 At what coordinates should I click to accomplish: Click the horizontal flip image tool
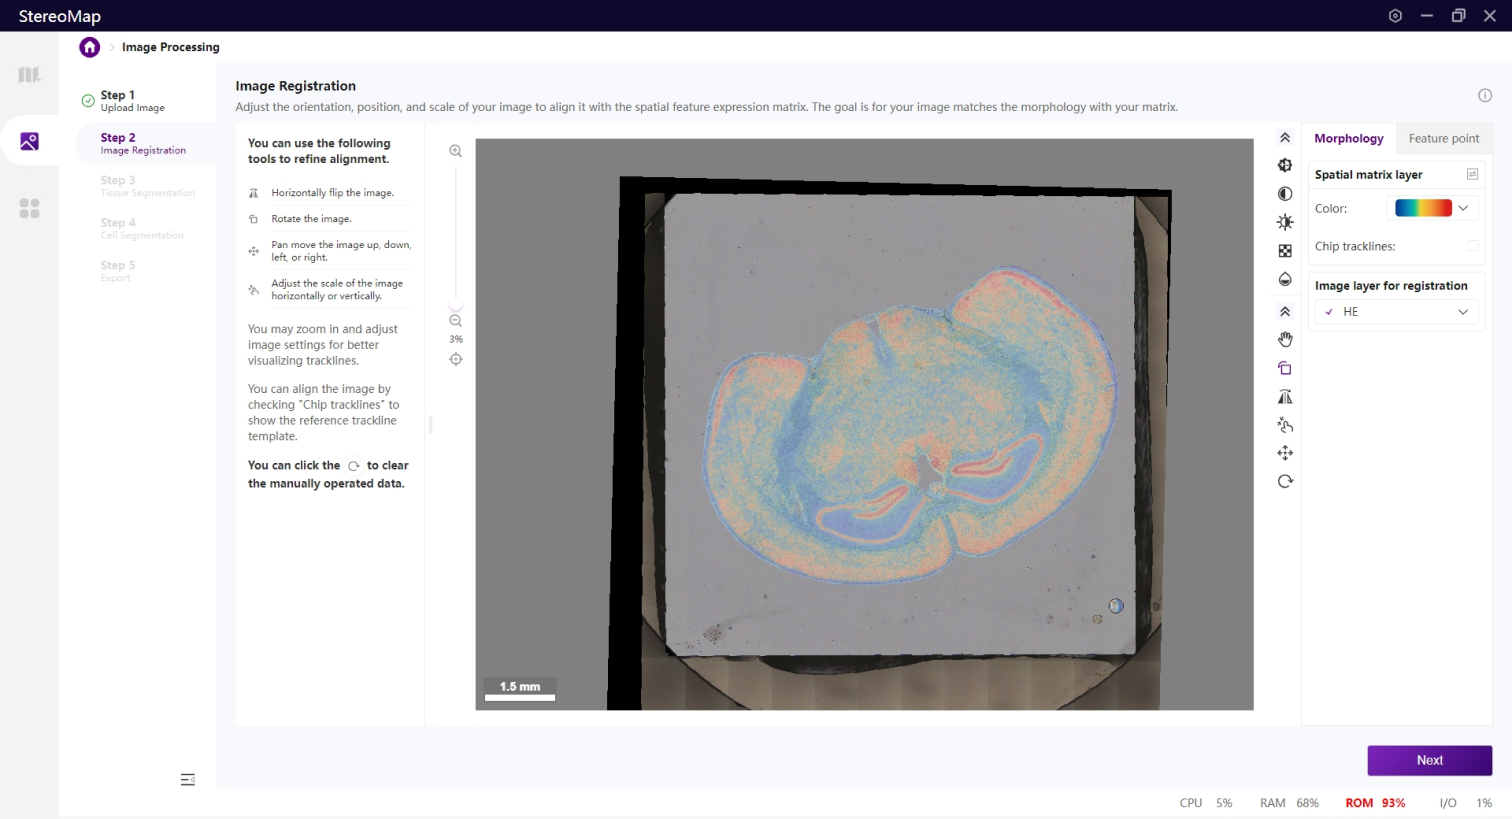[1285, 397]
